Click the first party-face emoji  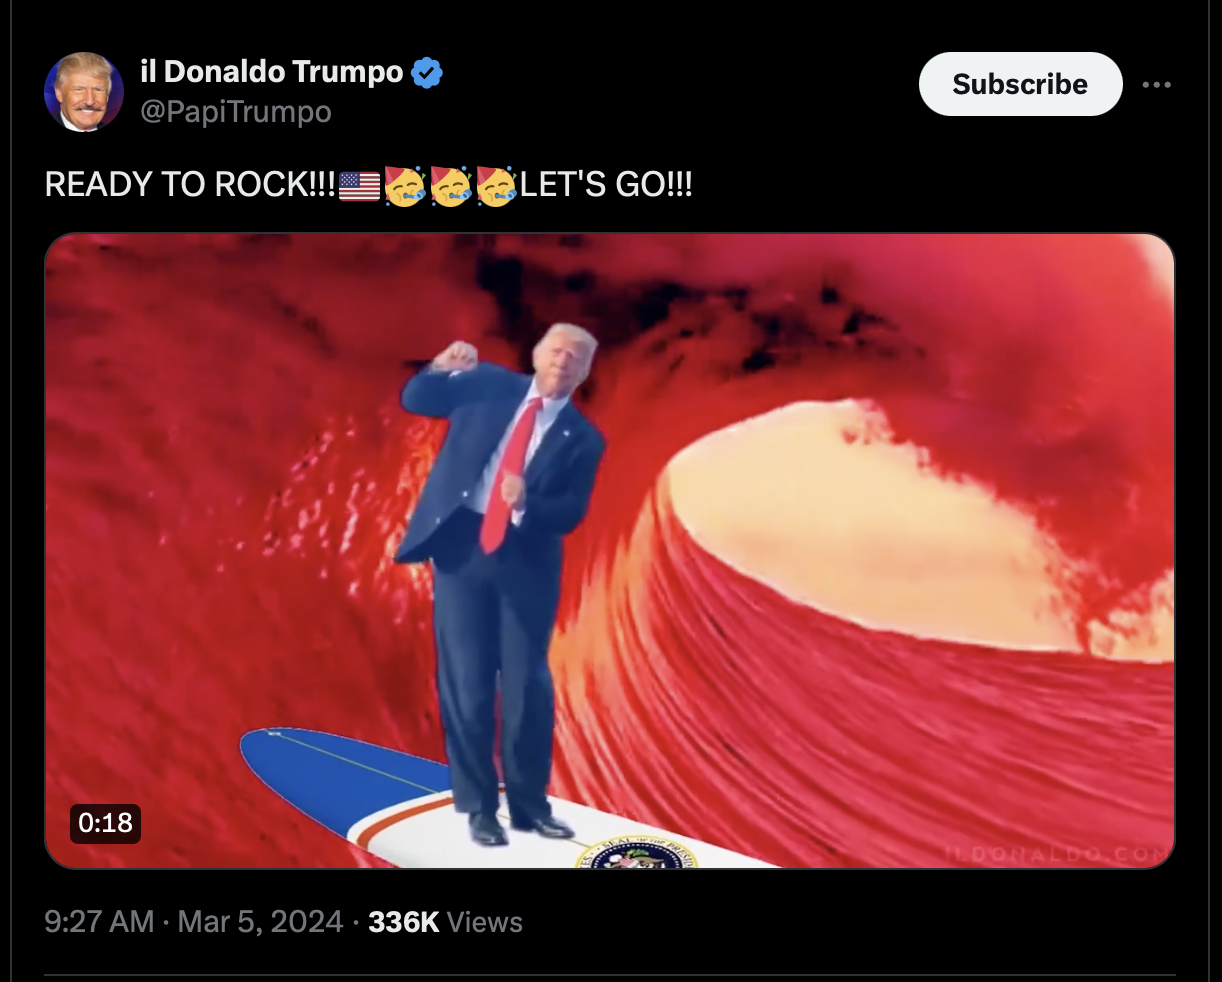405,186
